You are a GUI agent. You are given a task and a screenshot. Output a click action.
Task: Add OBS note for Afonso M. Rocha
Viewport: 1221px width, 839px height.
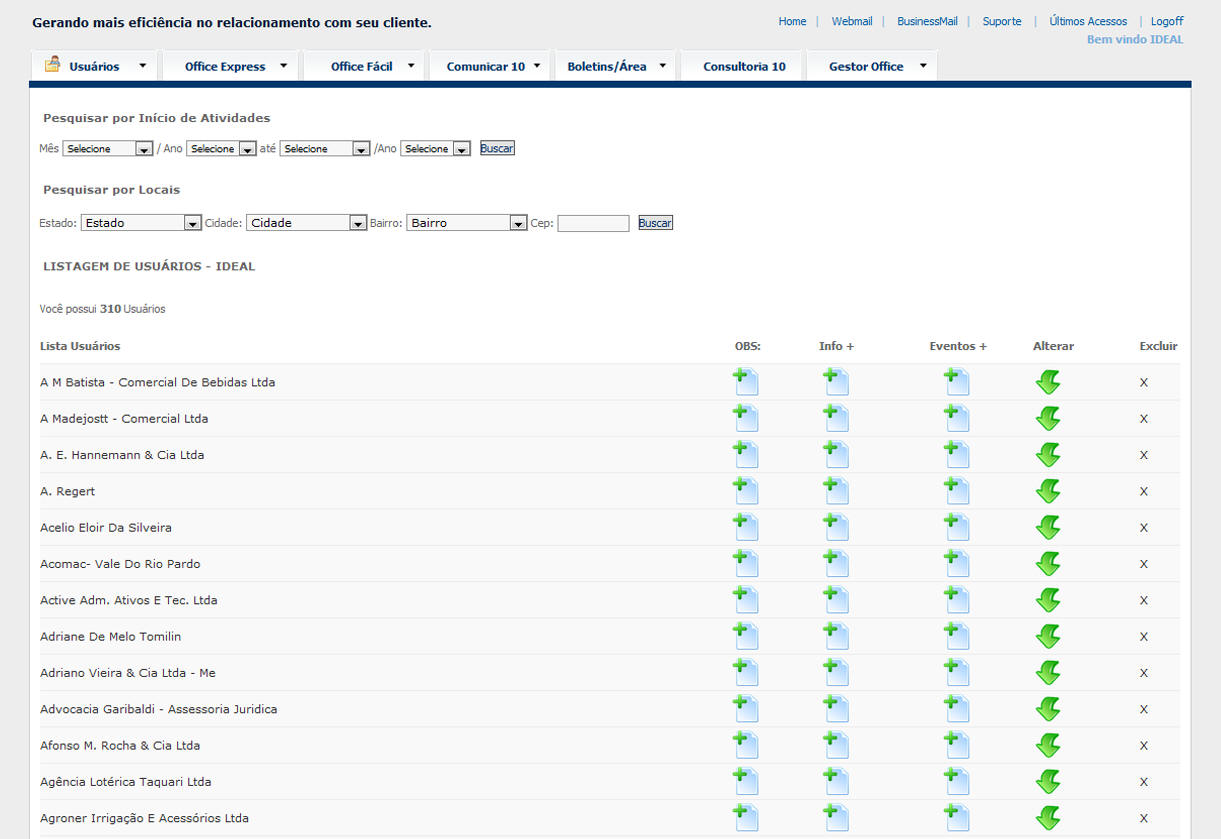click(746, 745)
